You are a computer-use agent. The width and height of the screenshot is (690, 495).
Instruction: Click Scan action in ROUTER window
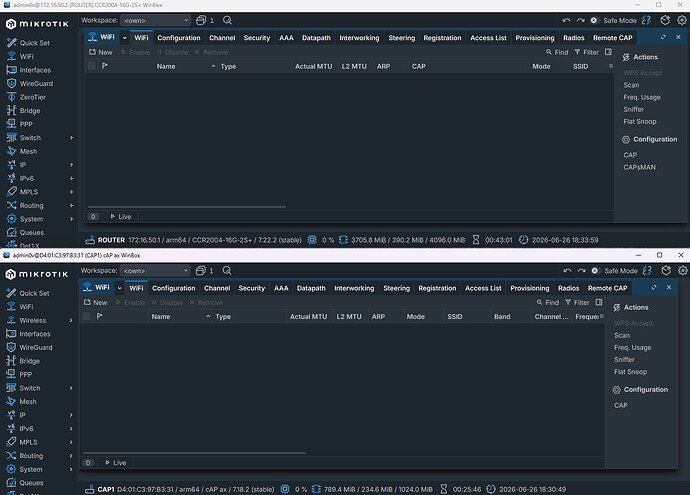[631, 85]
